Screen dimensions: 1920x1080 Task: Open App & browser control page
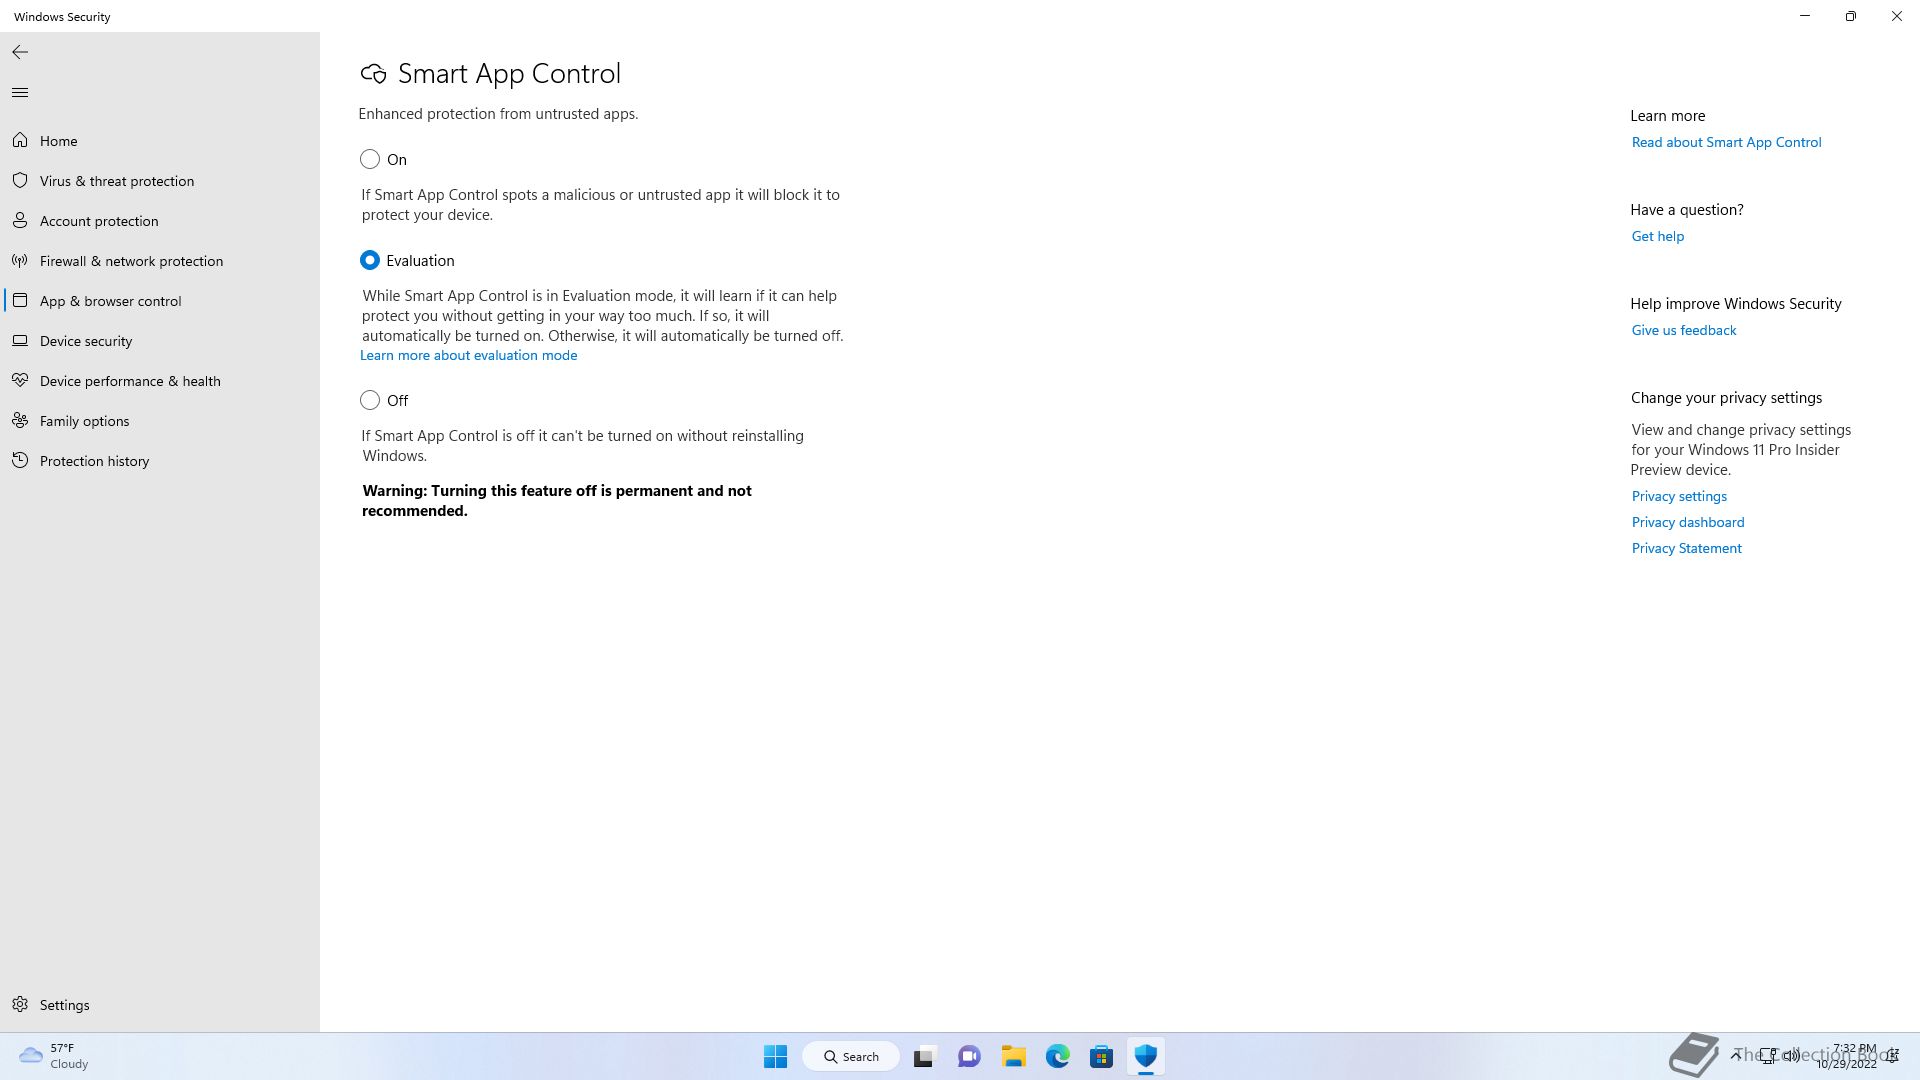click(x=160, y=301)
